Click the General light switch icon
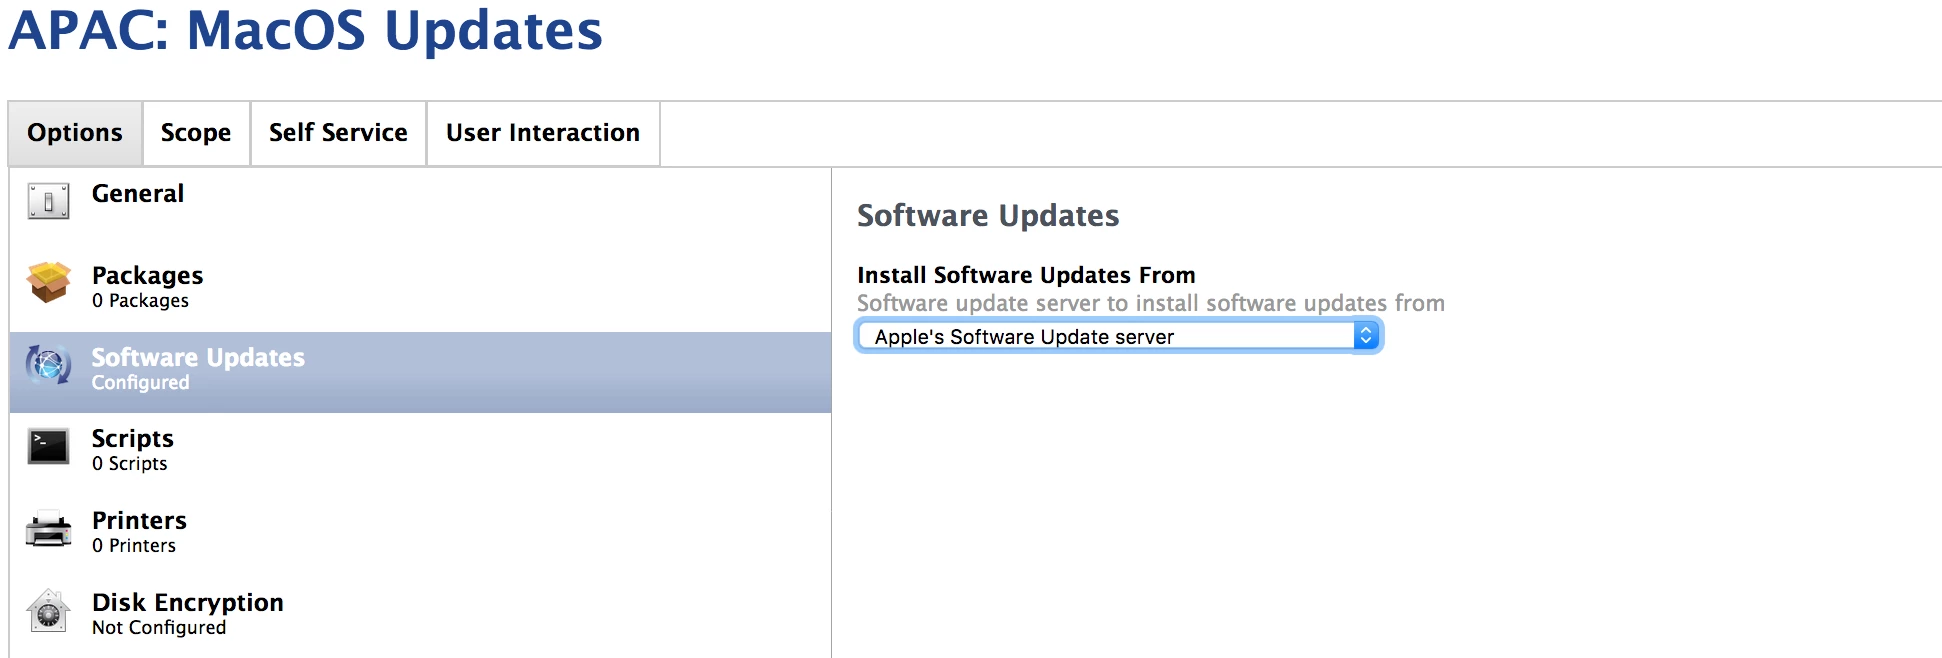1942x658 pixels. [48, 201]
